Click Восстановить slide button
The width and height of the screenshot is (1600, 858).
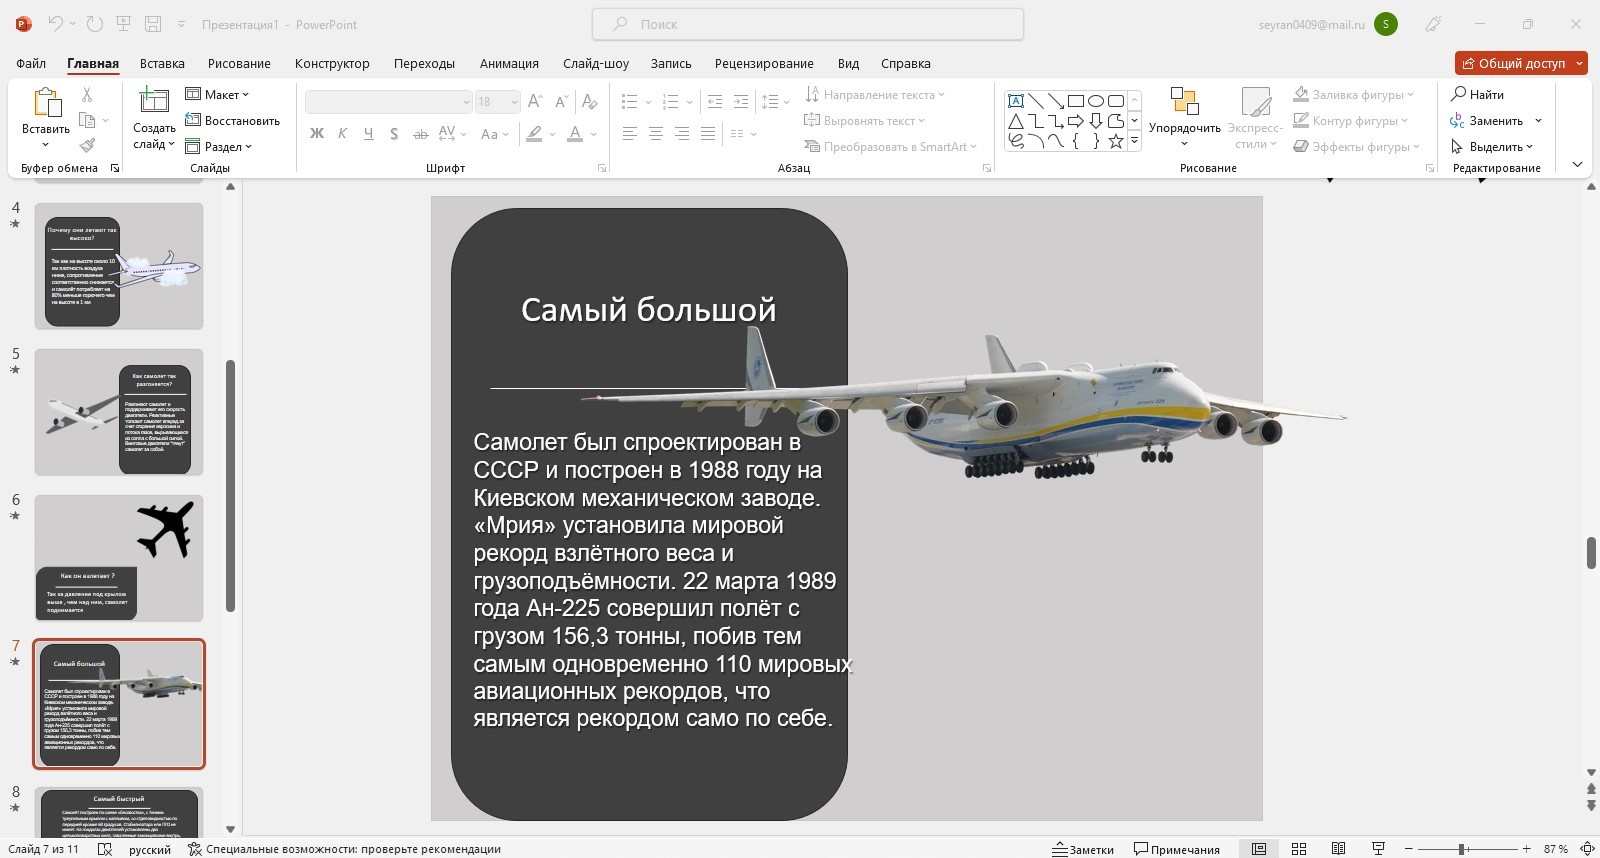click(232, 120)
